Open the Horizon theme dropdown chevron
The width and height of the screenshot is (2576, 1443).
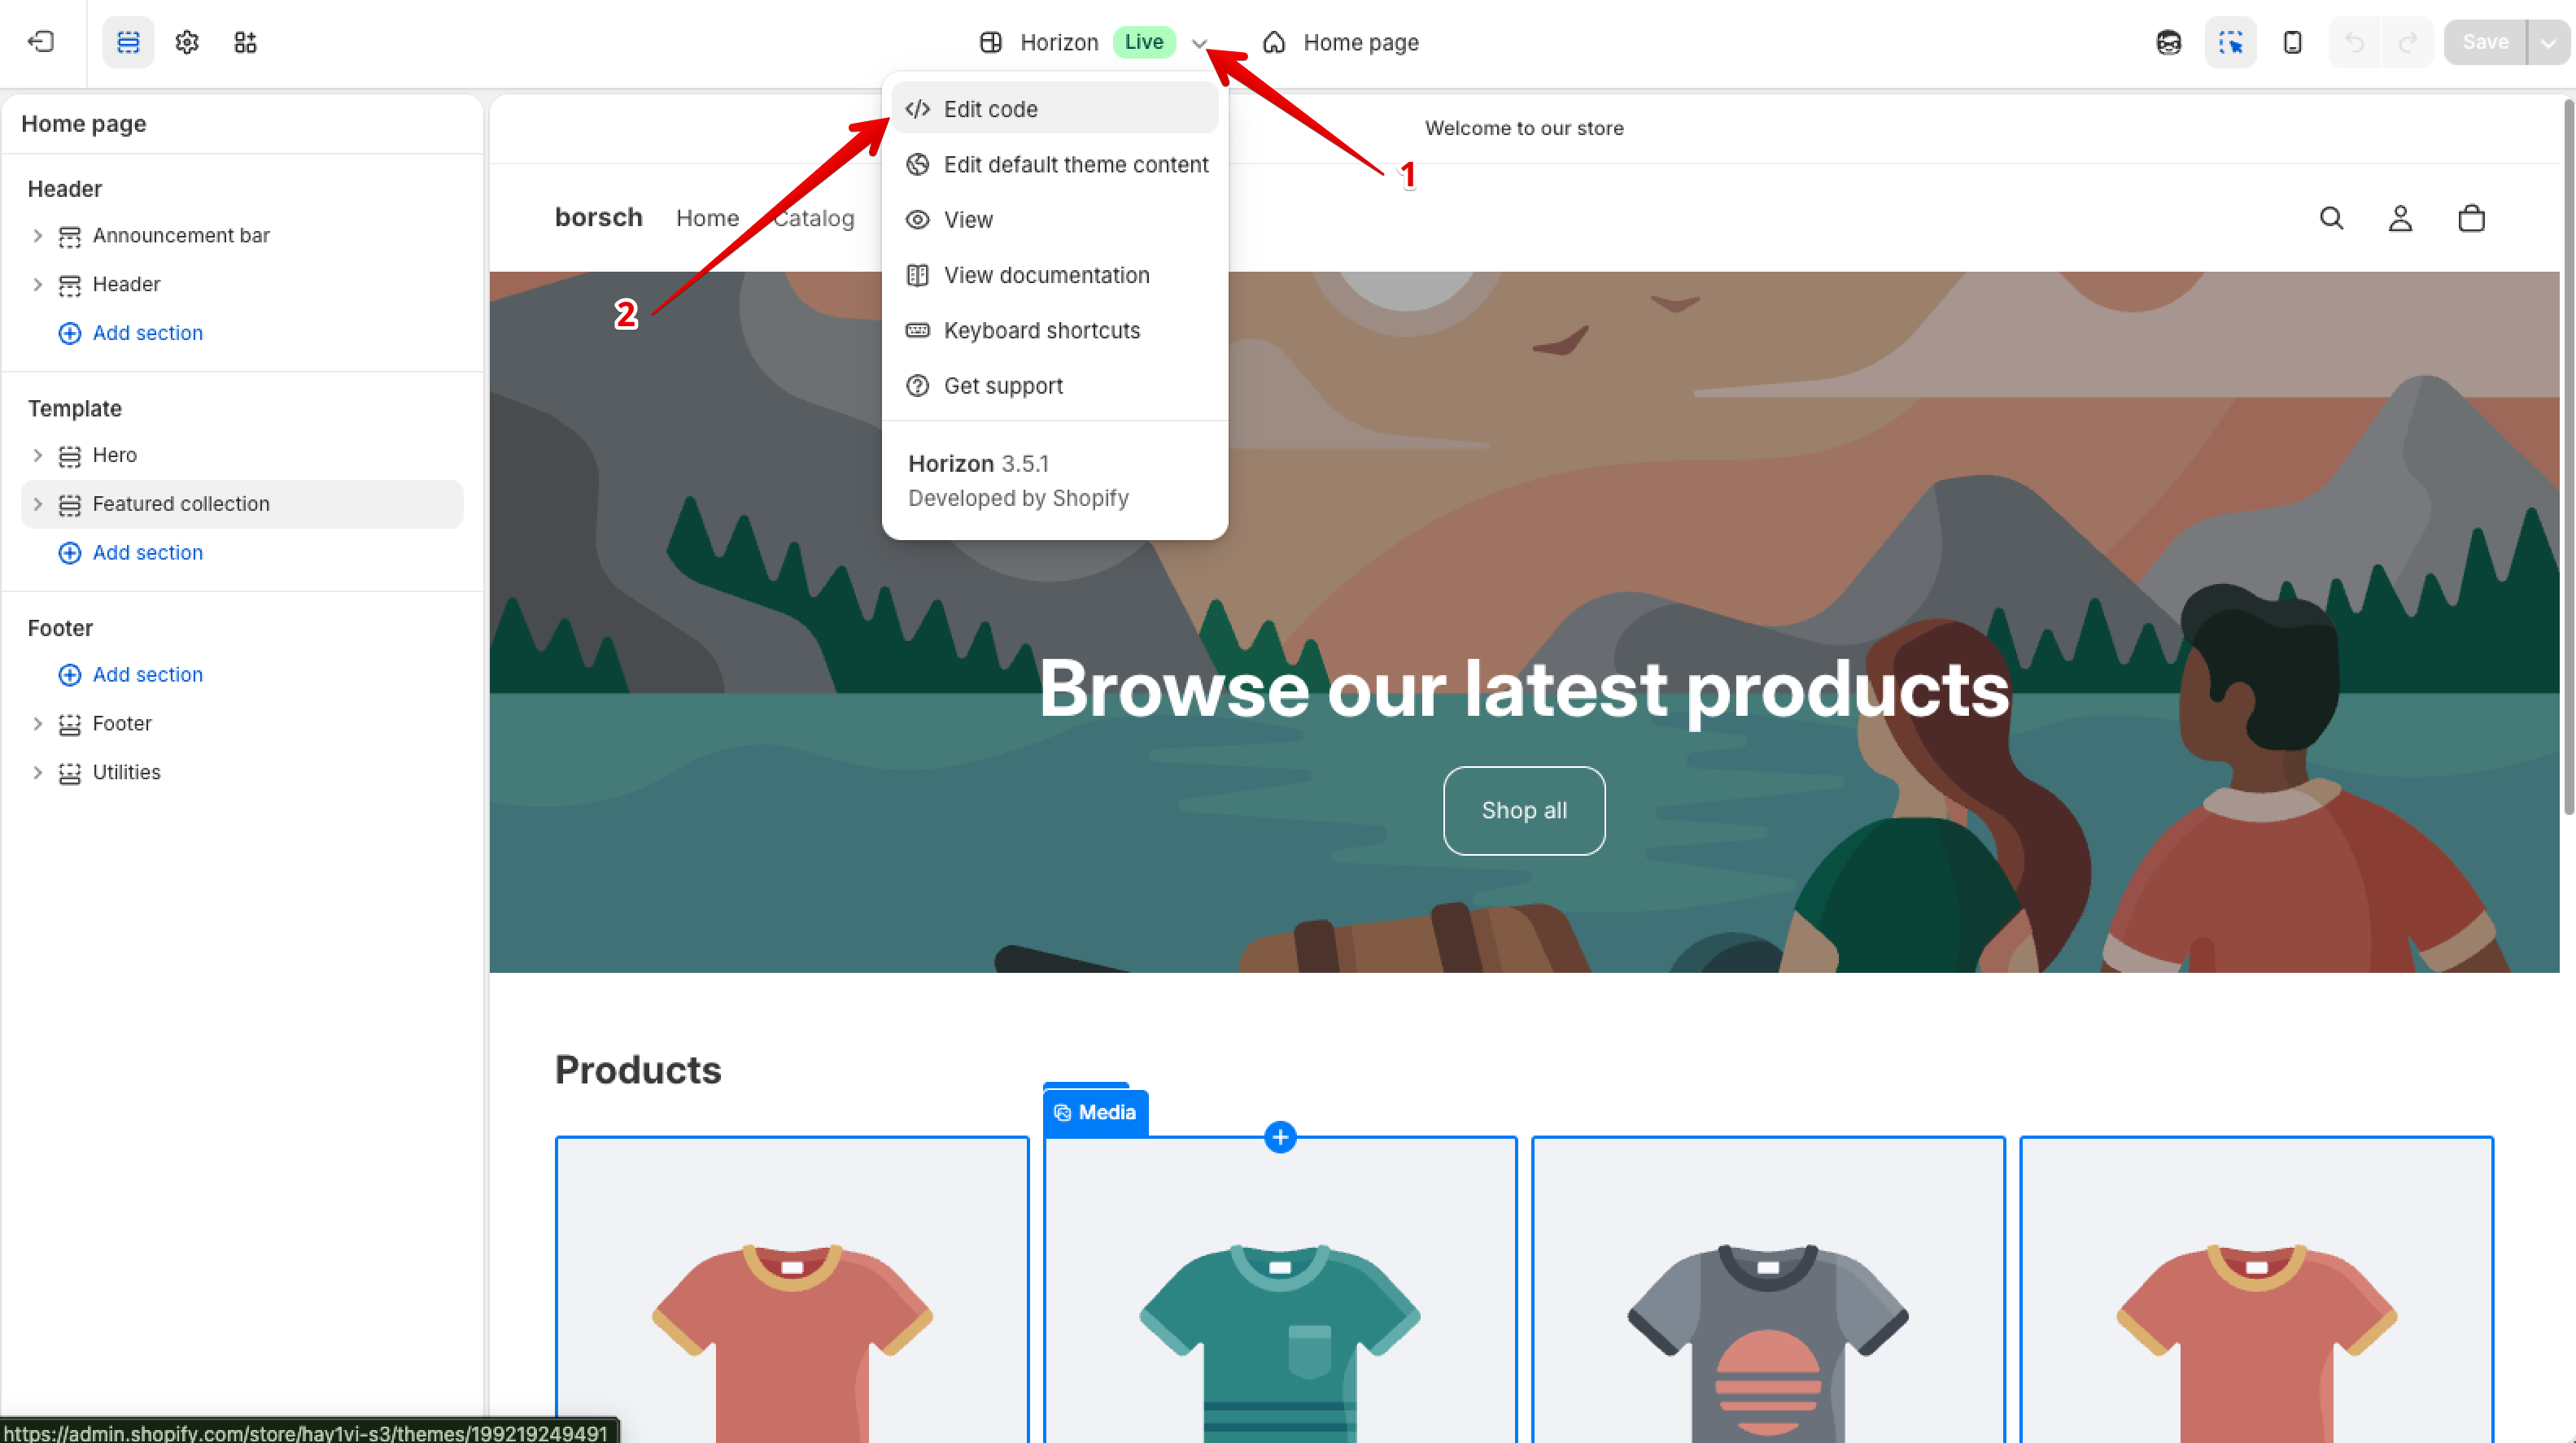click(1199, 43)
